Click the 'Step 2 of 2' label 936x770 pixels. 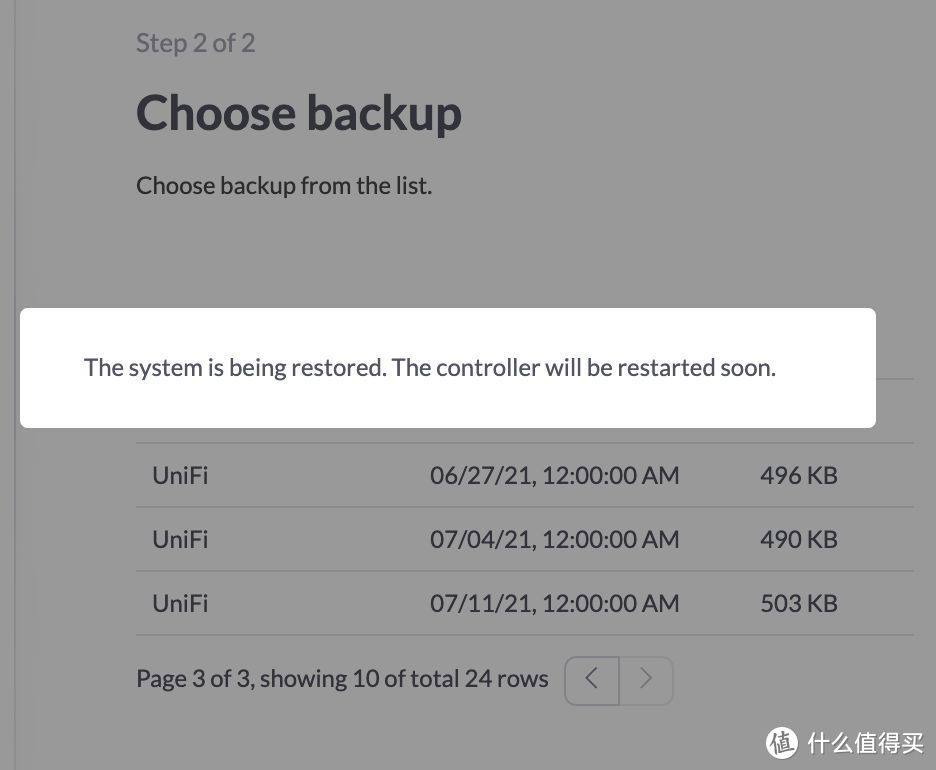[x=195, y=43]
